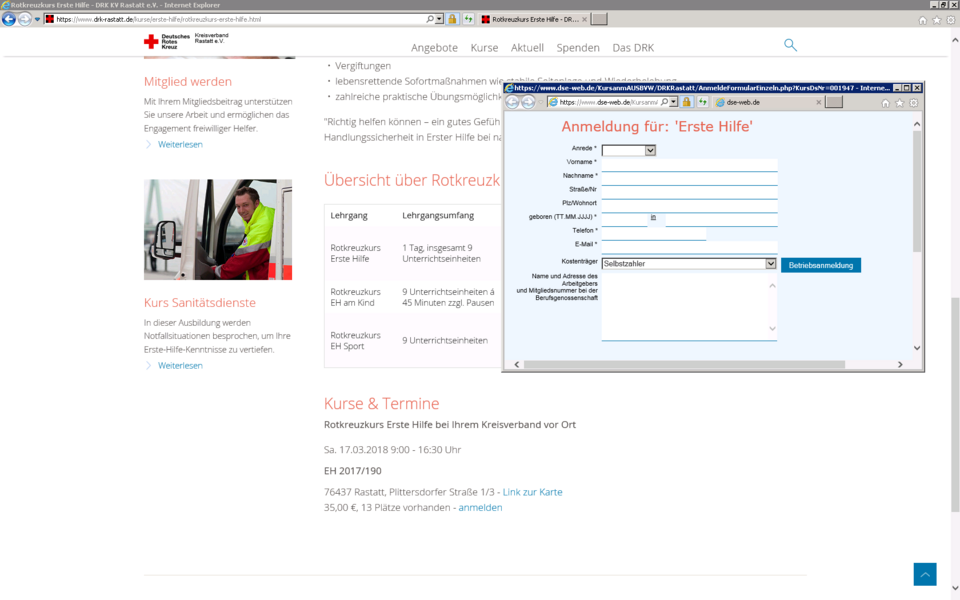Viewport: 960px width, 600px height.
Task: Click the home icon in popup window
Action: [885, 102]
